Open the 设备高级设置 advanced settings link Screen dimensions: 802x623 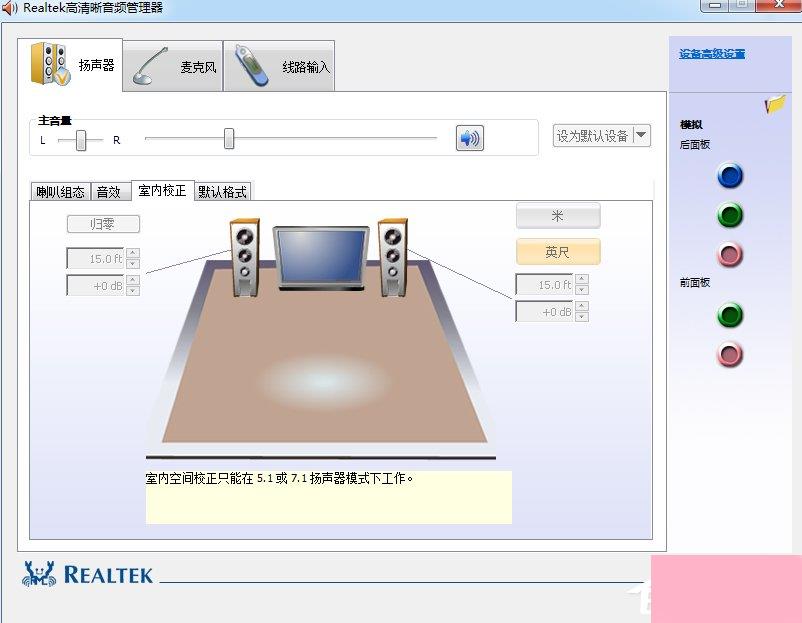tap(712, 54)
